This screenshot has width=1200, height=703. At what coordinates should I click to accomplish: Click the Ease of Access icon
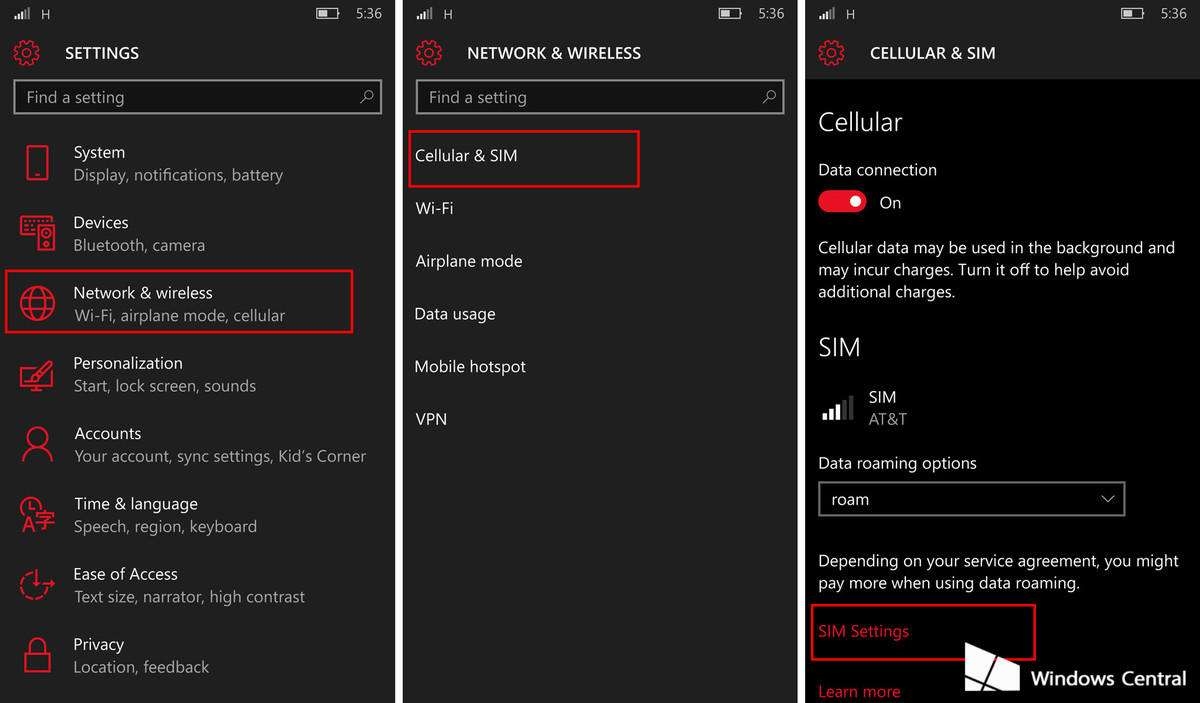point(37,584)
